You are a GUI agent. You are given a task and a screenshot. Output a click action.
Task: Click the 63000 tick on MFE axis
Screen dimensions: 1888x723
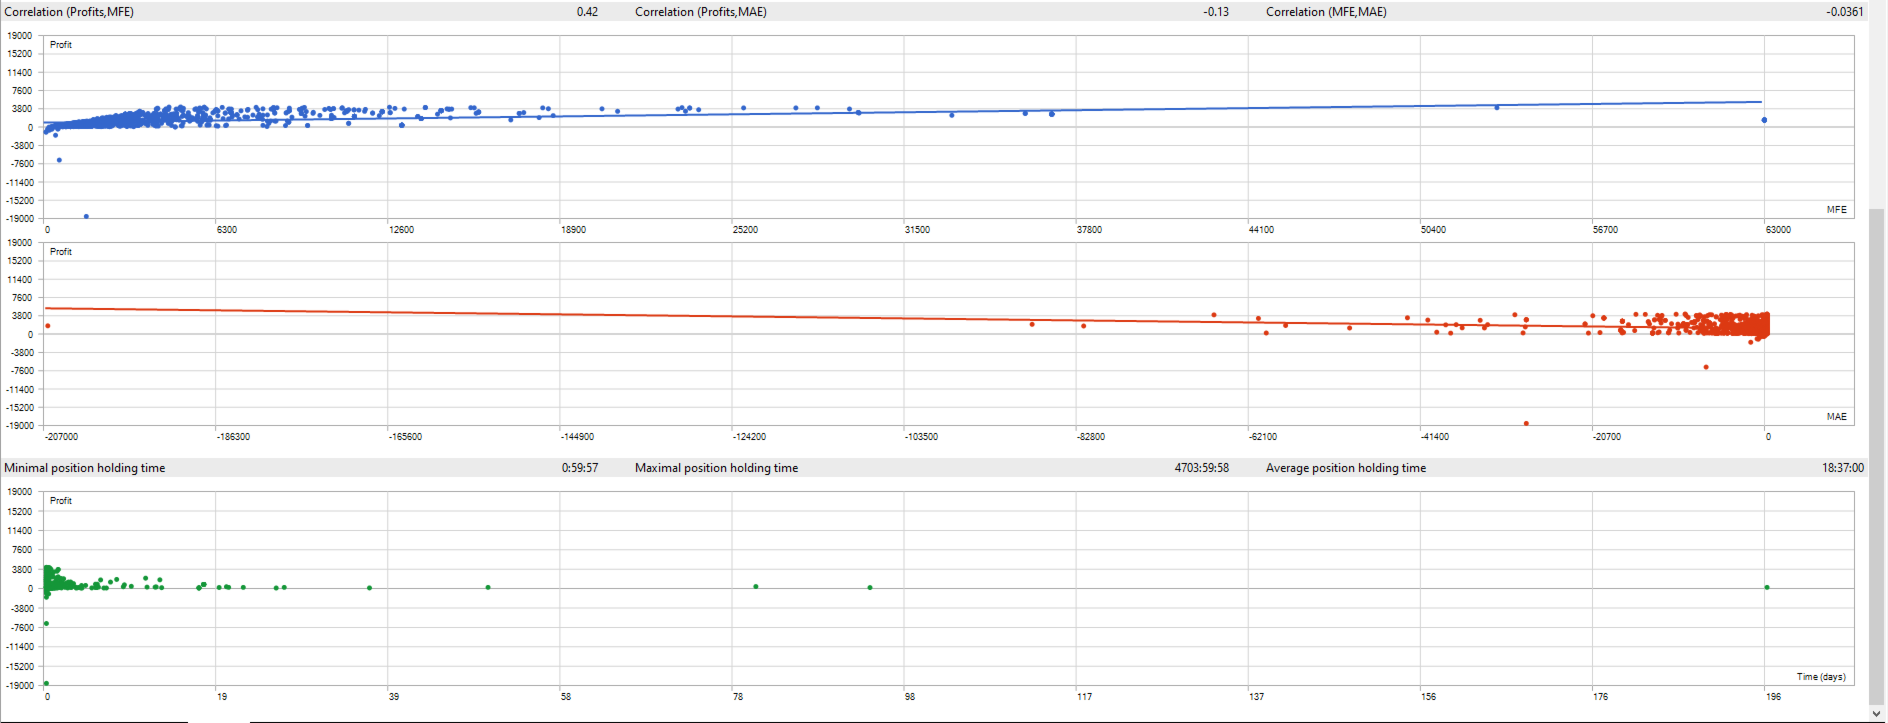point(1778,230)
